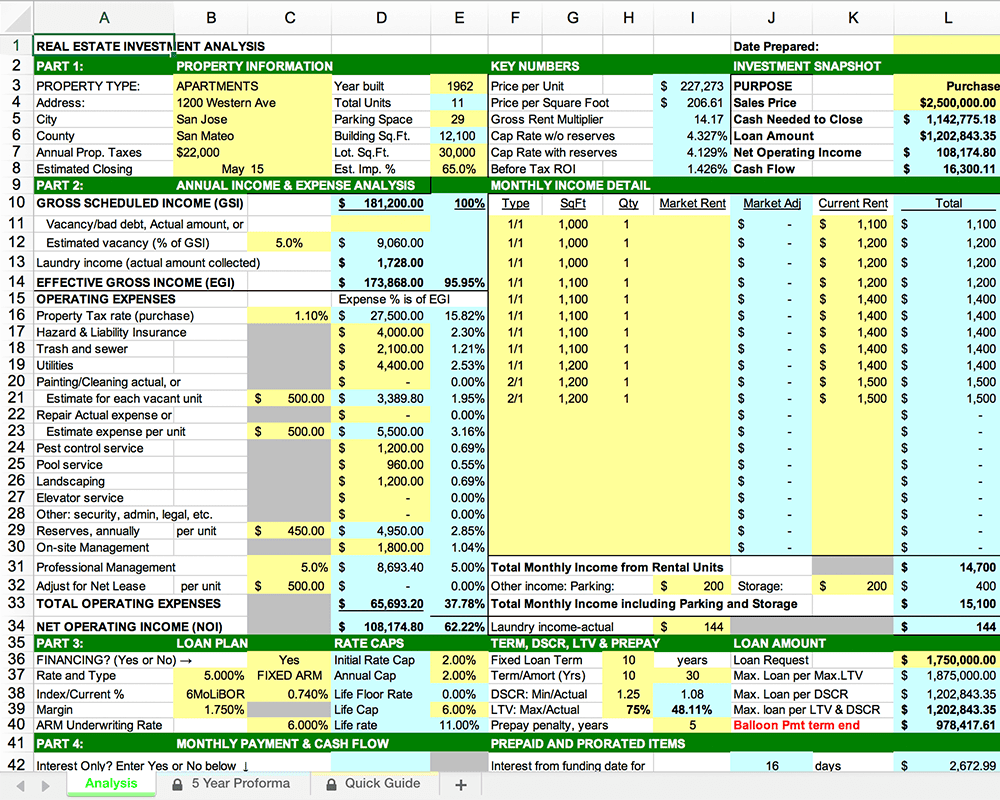1000x800 pixels.
Task: Open the Quick Guide sheet tab
Action: point(382,783)
